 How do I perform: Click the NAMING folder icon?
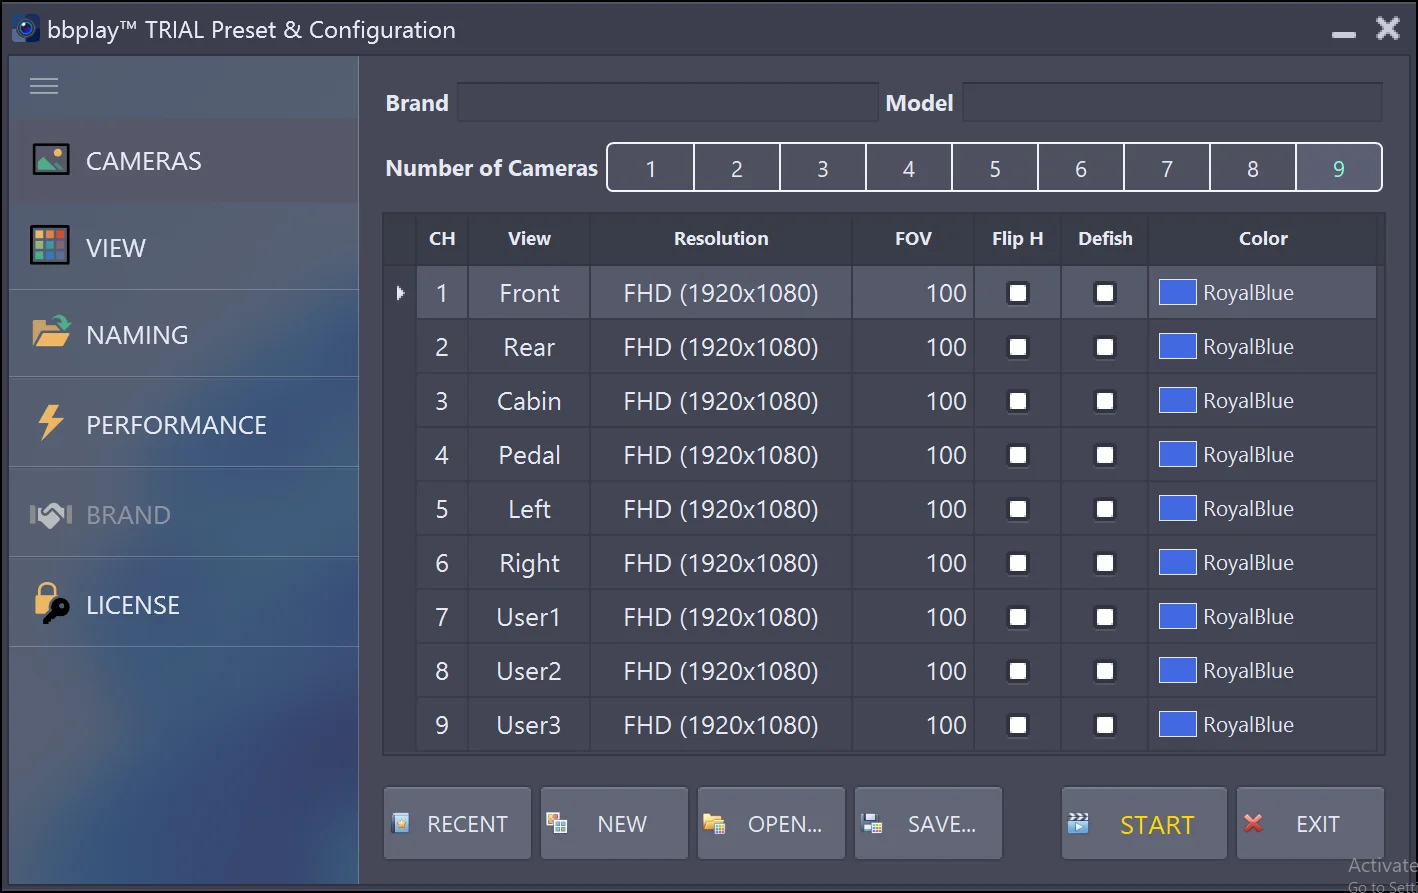51,332
